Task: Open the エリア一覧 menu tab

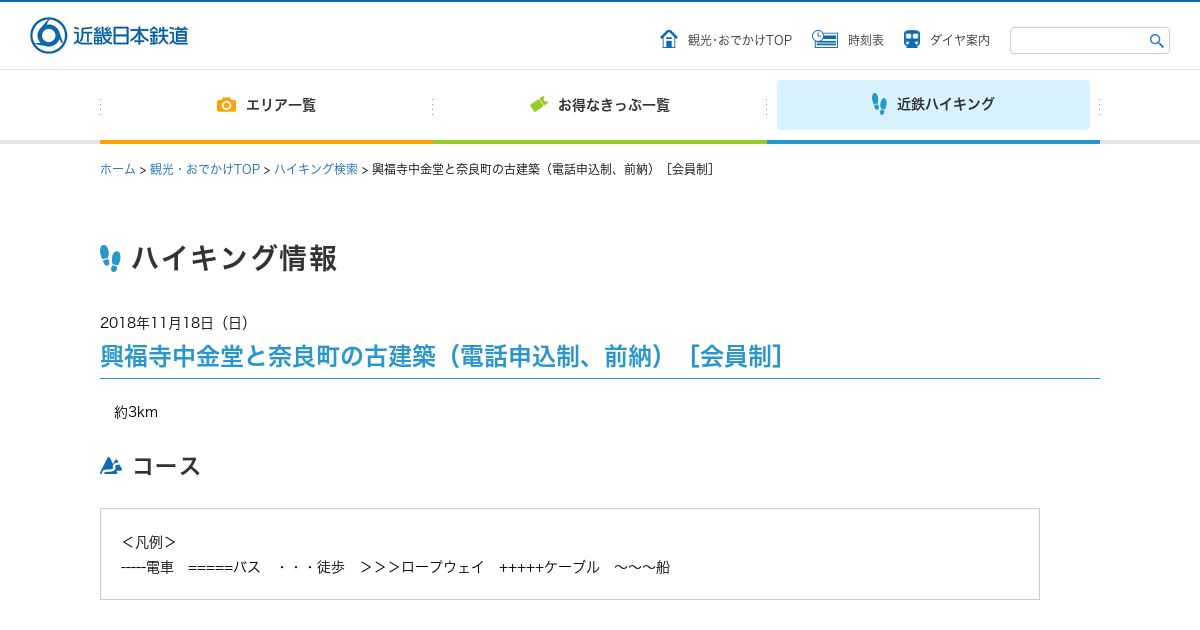Action: (x=267, y=105)
